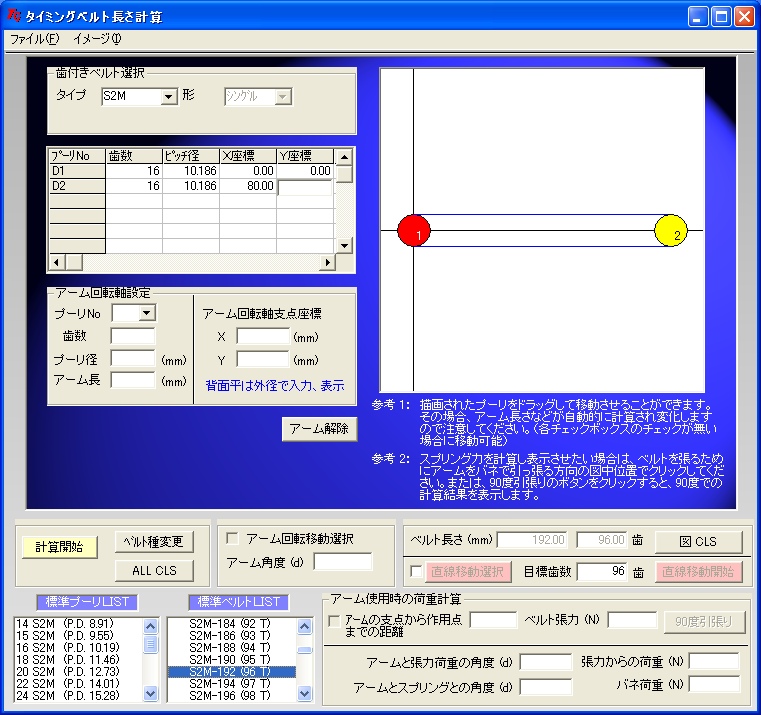
Task: Click the application icon in title bar
Action: 13,16
